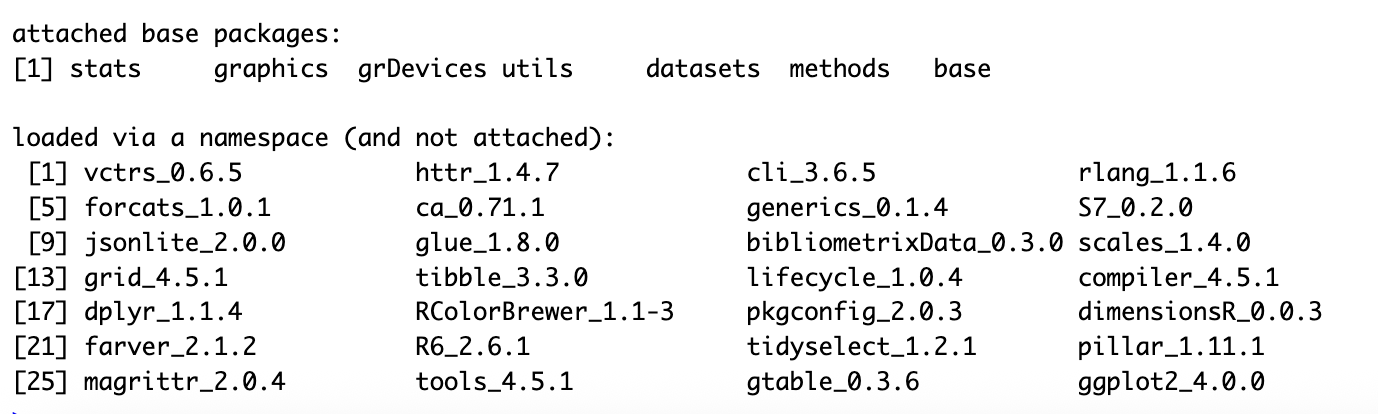Click the rlang_1.1.6 entry
The image size is (1378, 414).
[1157, 173]
